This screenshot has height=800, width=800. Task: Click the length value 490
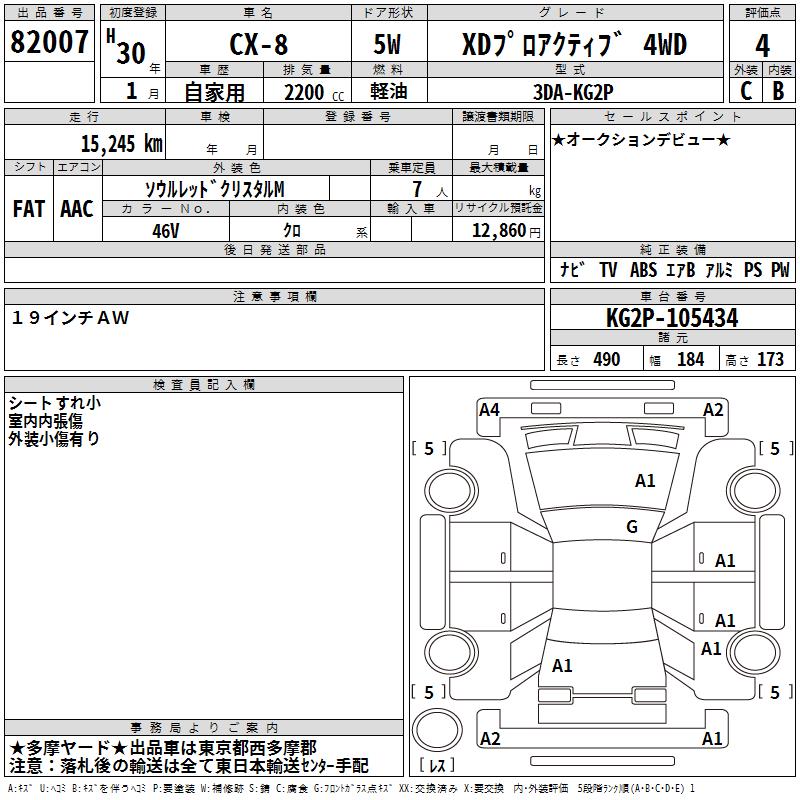pyautogui.click(x=607, y=359)
